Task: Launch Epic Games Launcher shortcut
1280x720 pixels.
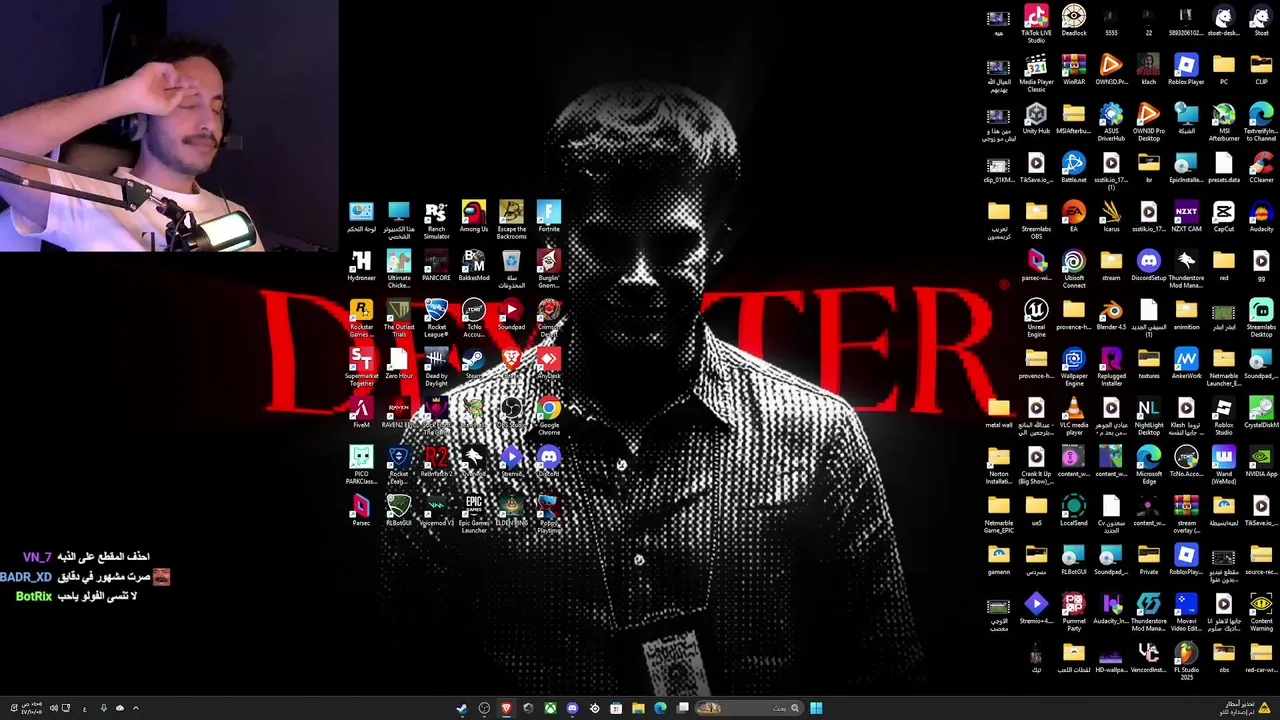Action: [474, 515]
